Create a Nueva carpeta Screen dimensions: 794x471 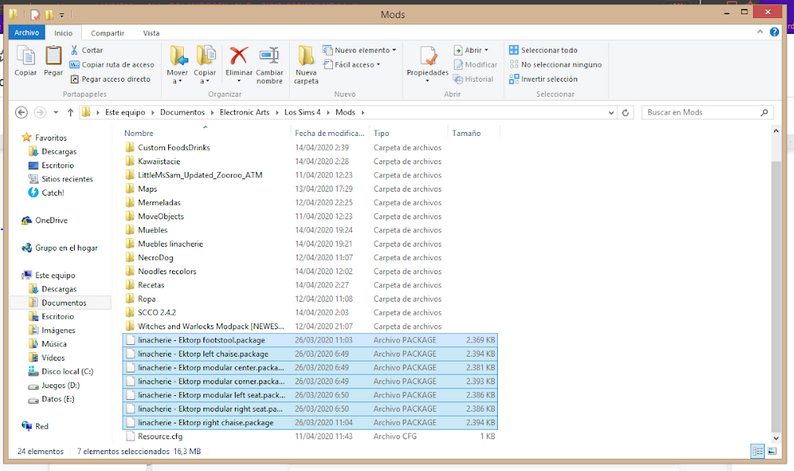306,64
